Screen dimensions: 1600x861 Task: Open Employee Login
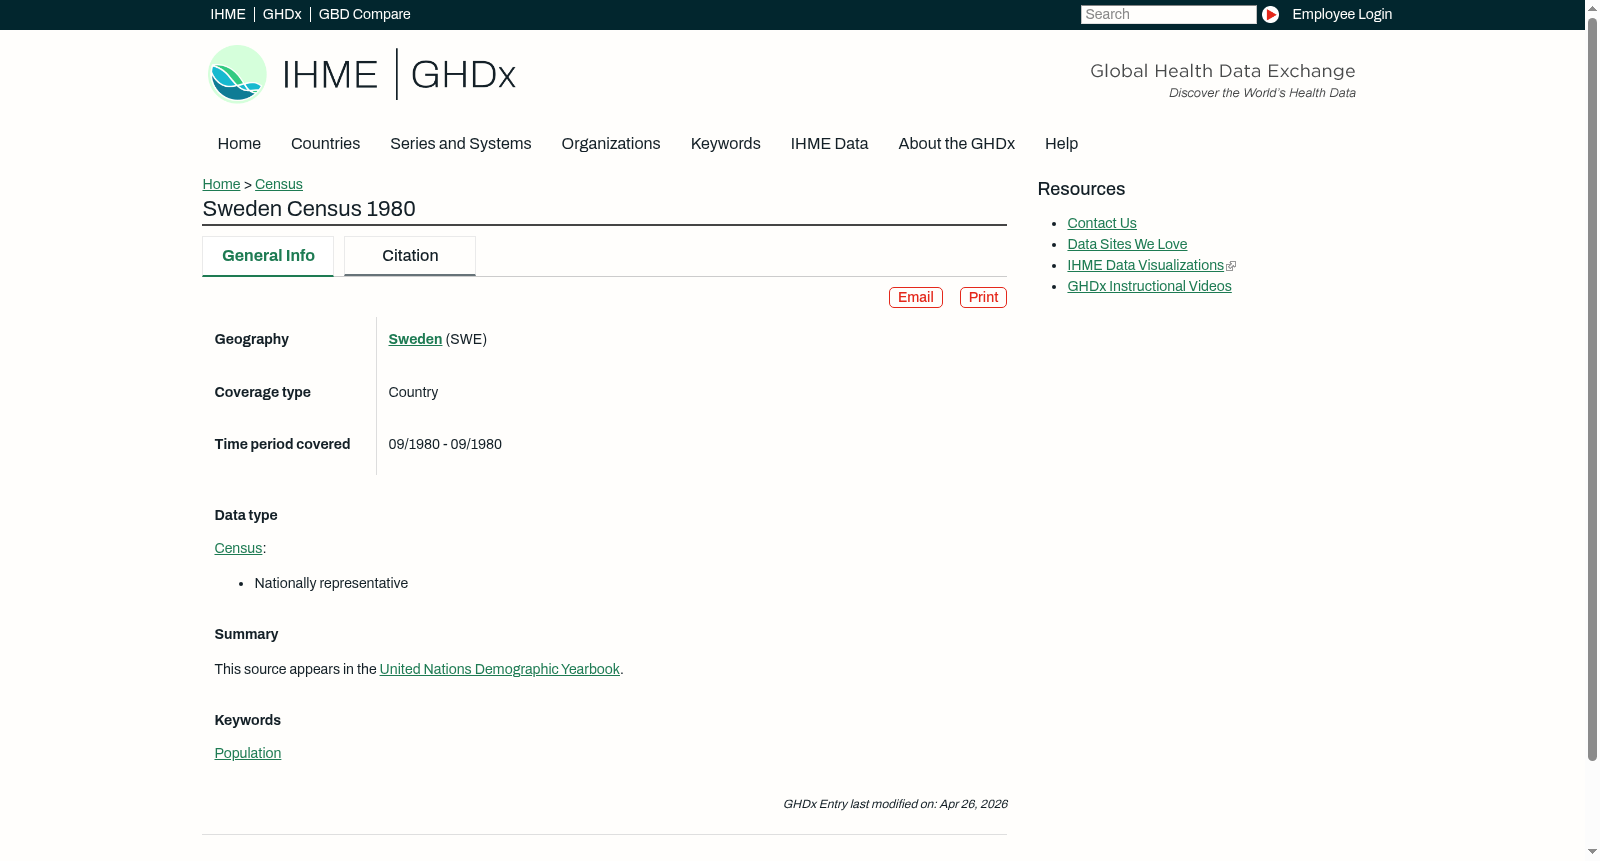pos(1342,14)
